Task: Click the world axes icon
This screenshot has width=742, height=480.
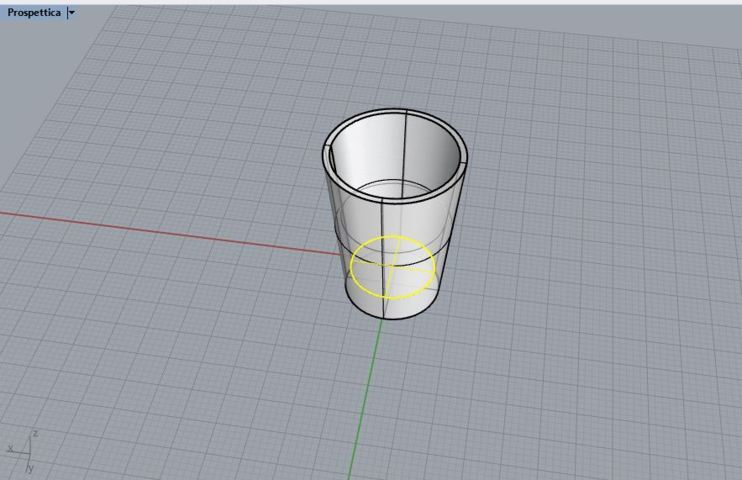Action: pyautogui.click(x=23, y=450)
